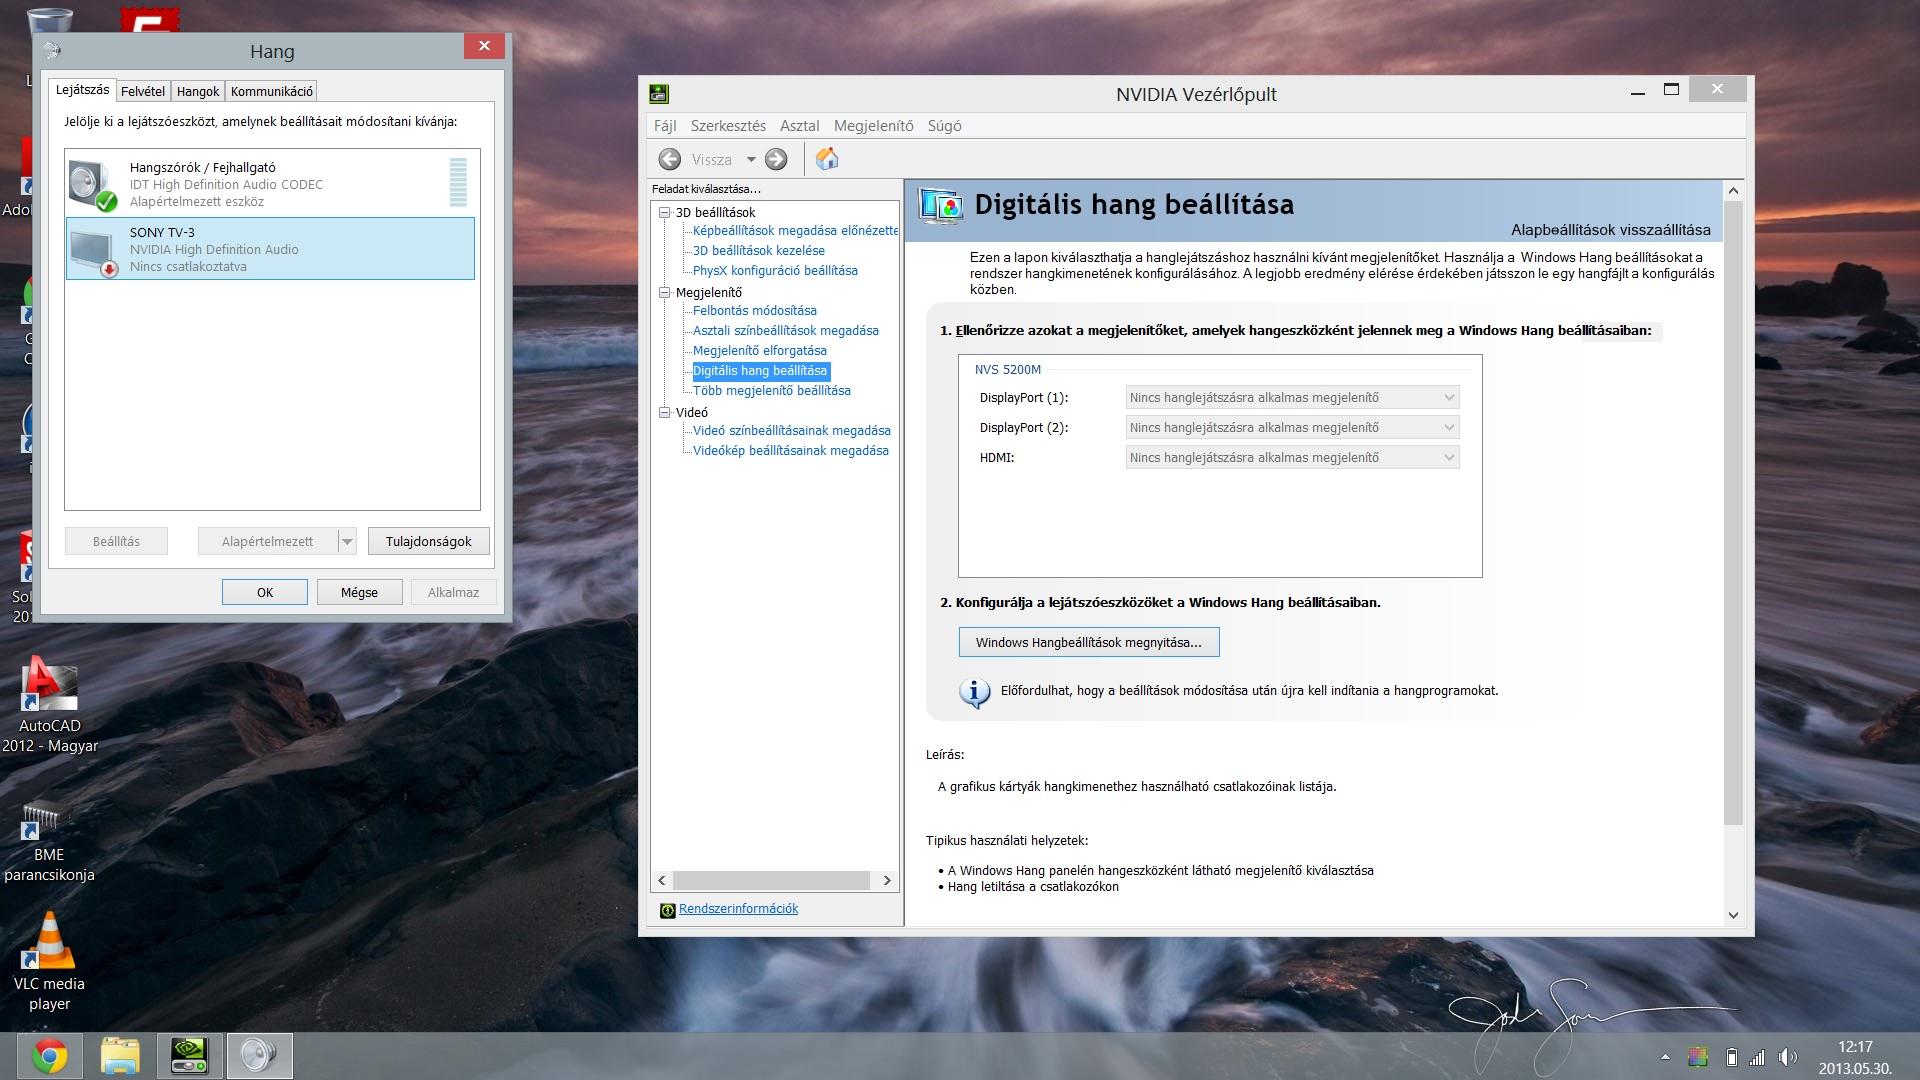Switch to the Hangok tab

[198, 91]
